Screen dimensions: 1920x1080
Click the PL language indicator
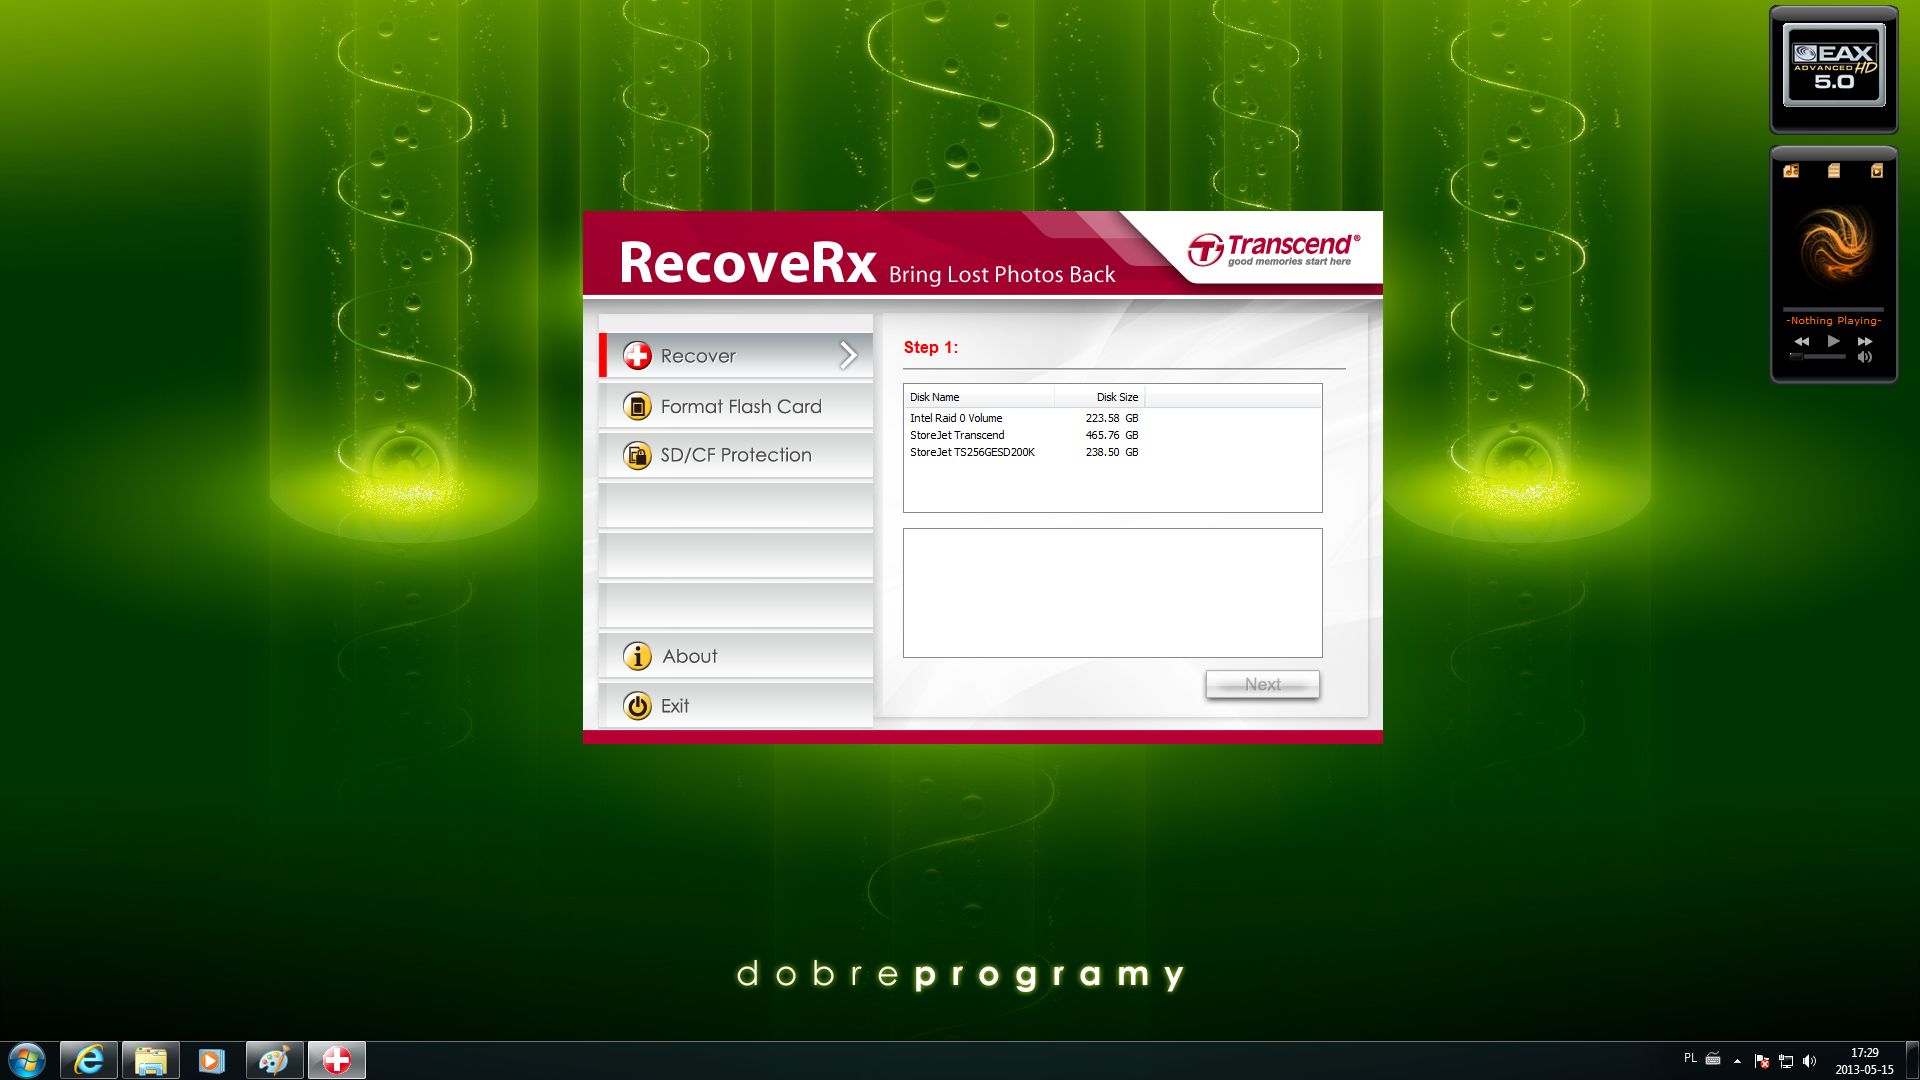coord(1690,1058)
